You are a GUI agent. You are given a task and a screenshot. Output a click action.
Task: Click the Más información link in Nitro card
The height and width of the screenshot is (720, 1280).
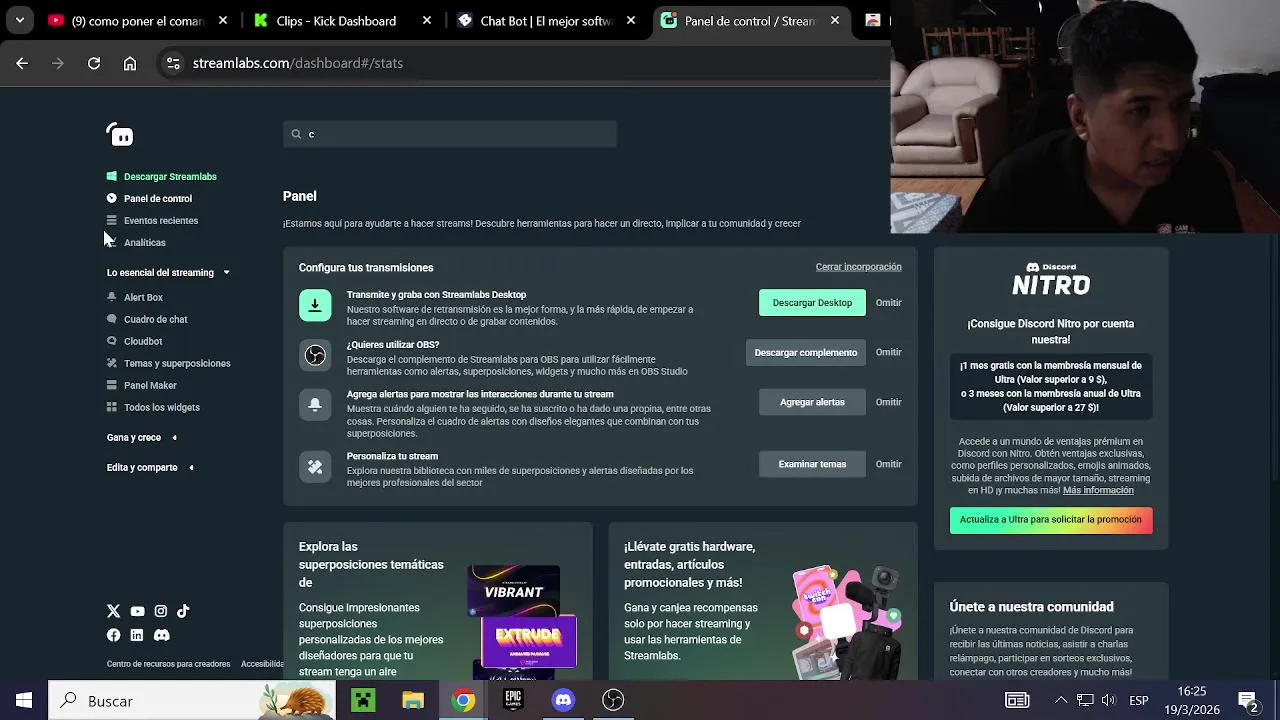[1098, 491]
